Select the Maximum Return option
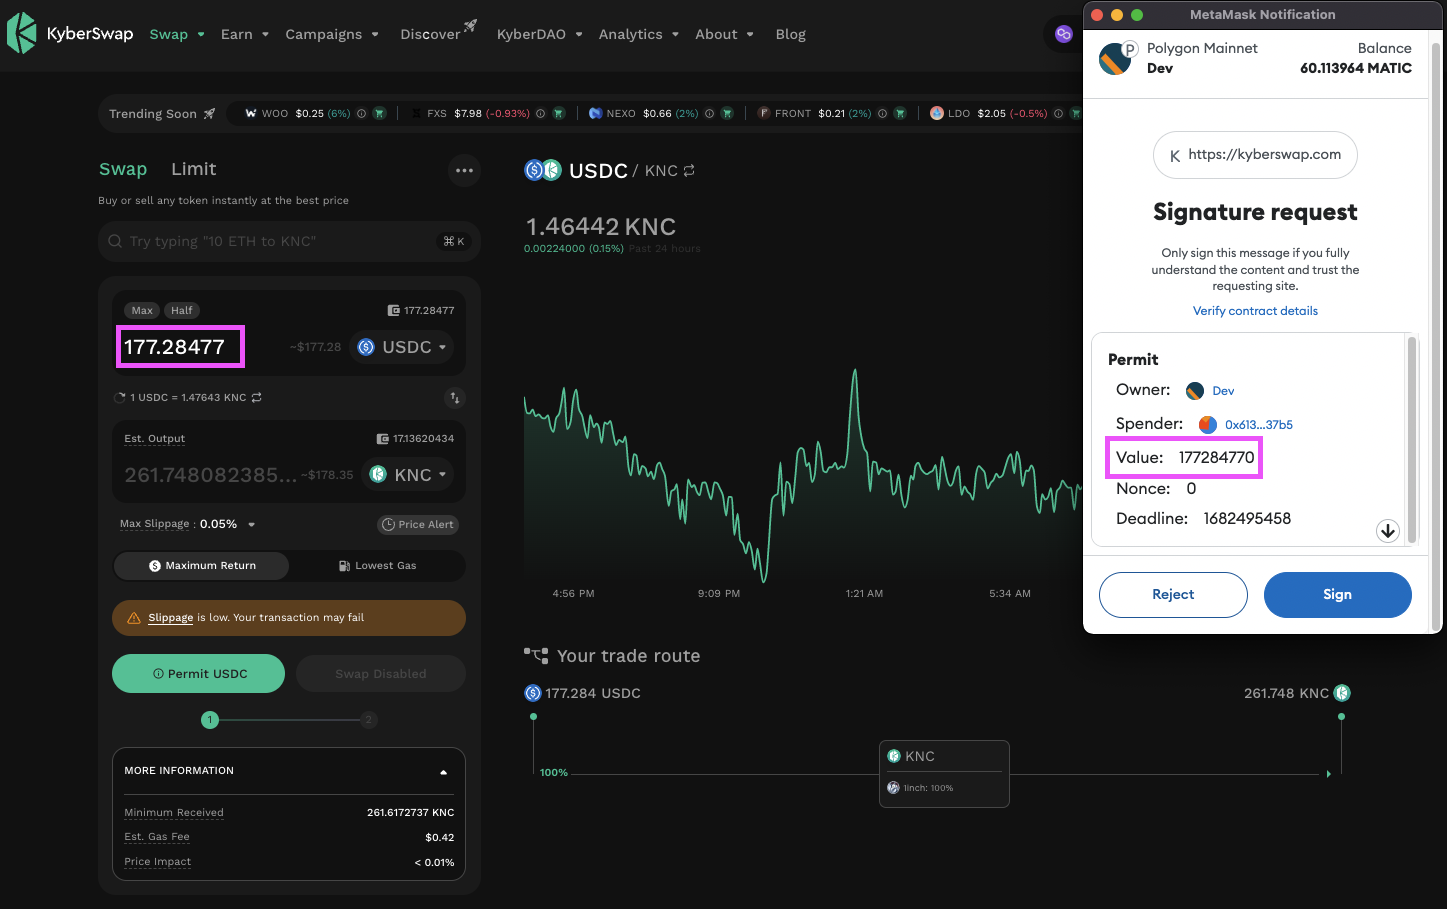The width and height of the screenshot is (1447, 909). click(202, 566)
